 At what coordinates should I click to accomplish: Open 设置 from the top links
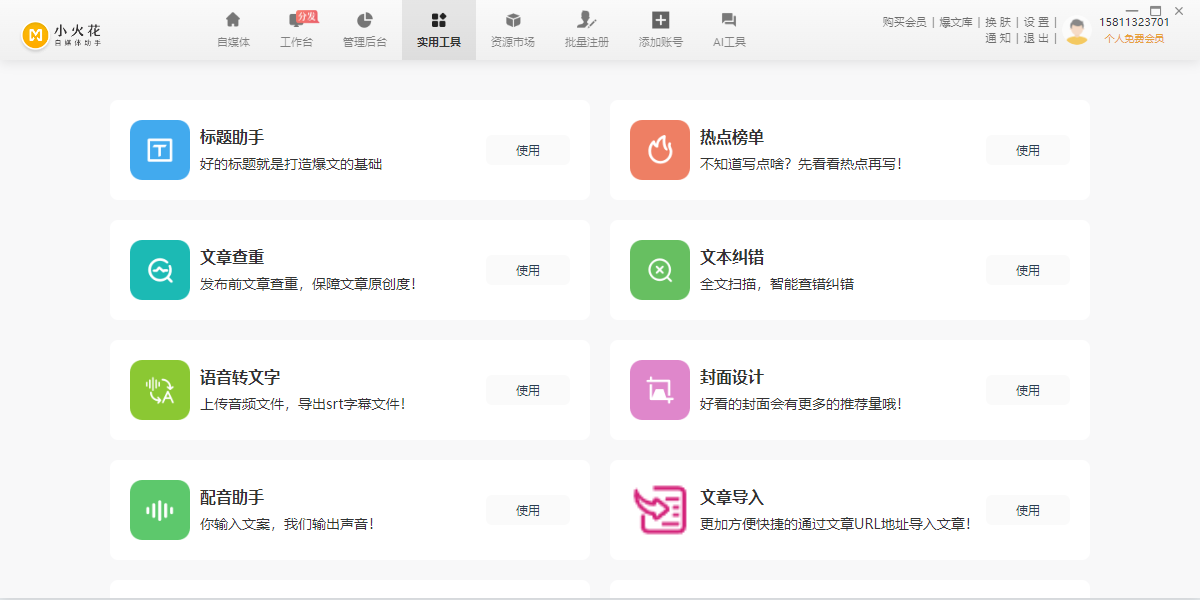tap(1036, 22)
